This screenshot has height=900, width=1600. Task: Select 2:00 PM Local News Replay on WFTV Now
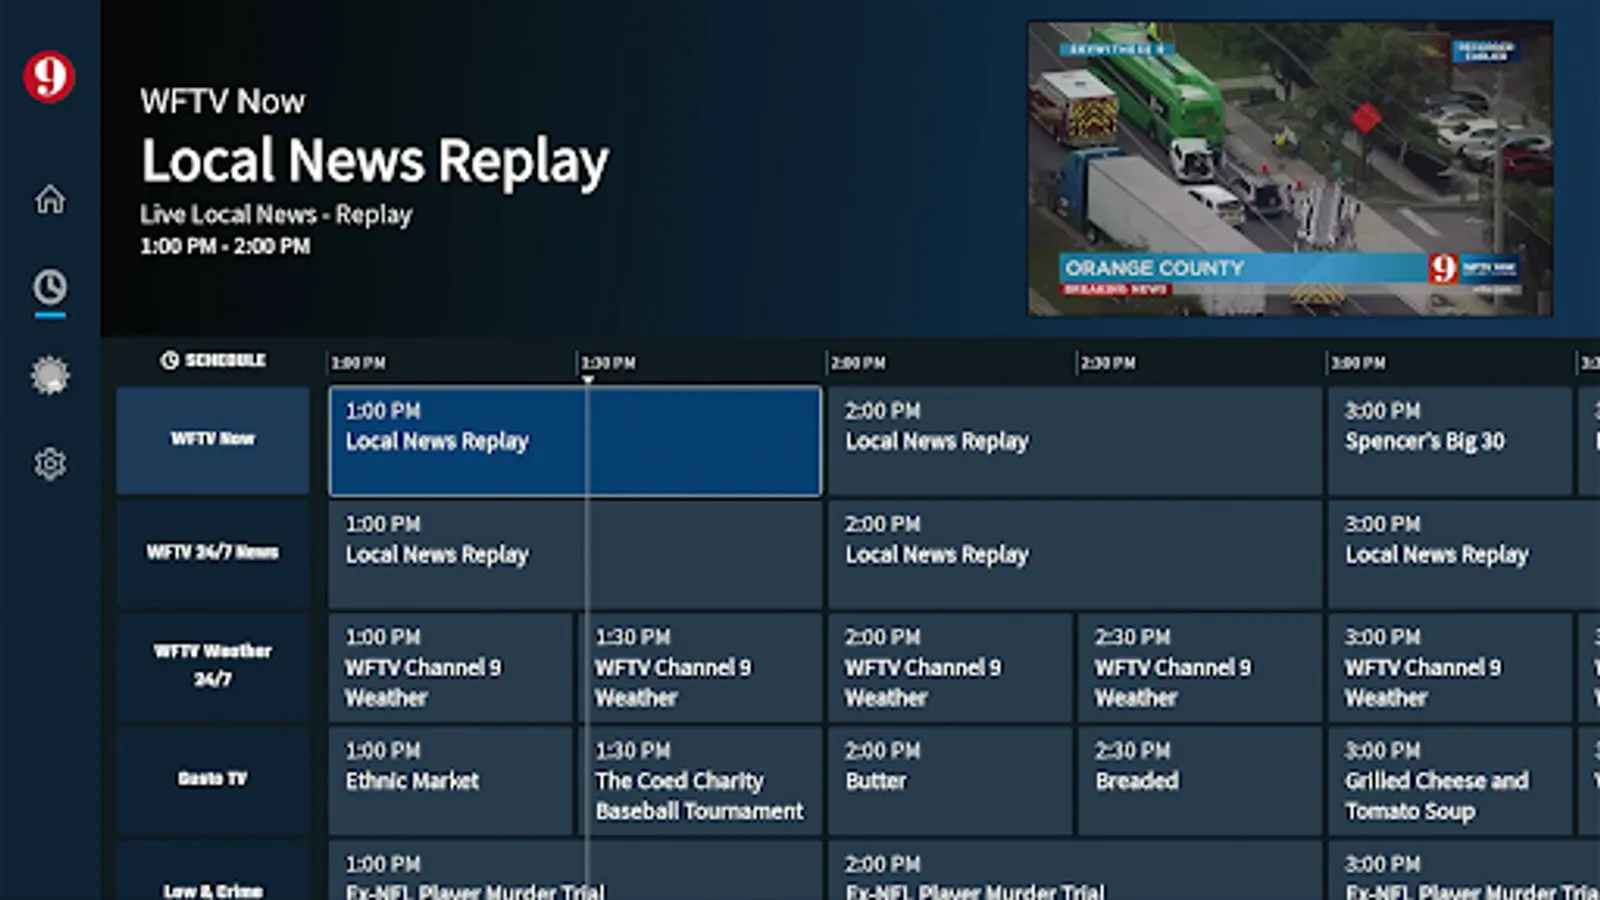click(x=1075, y=441)
